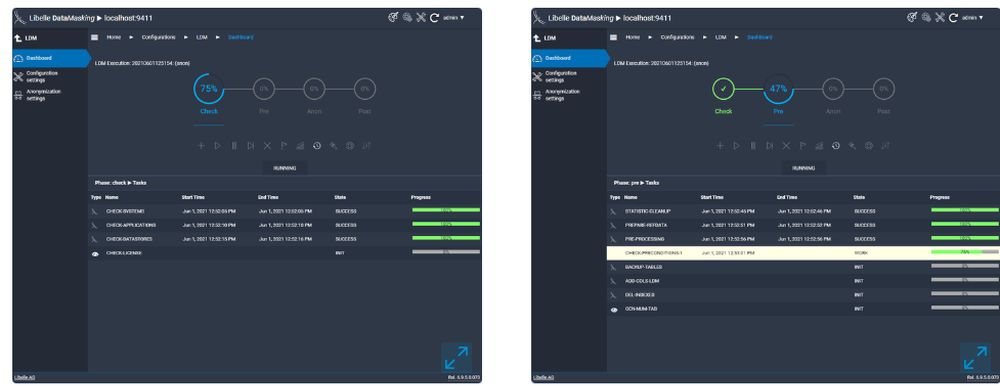The width and height of the screenshot is (1000, 386).
Task: Click the play icon in the check-phase window toolbar
Action: [217, 145]
